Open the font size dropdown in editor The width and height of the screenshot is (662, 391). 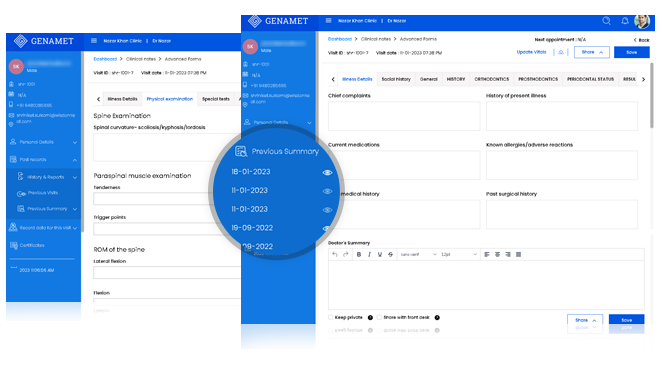point(459,254)
